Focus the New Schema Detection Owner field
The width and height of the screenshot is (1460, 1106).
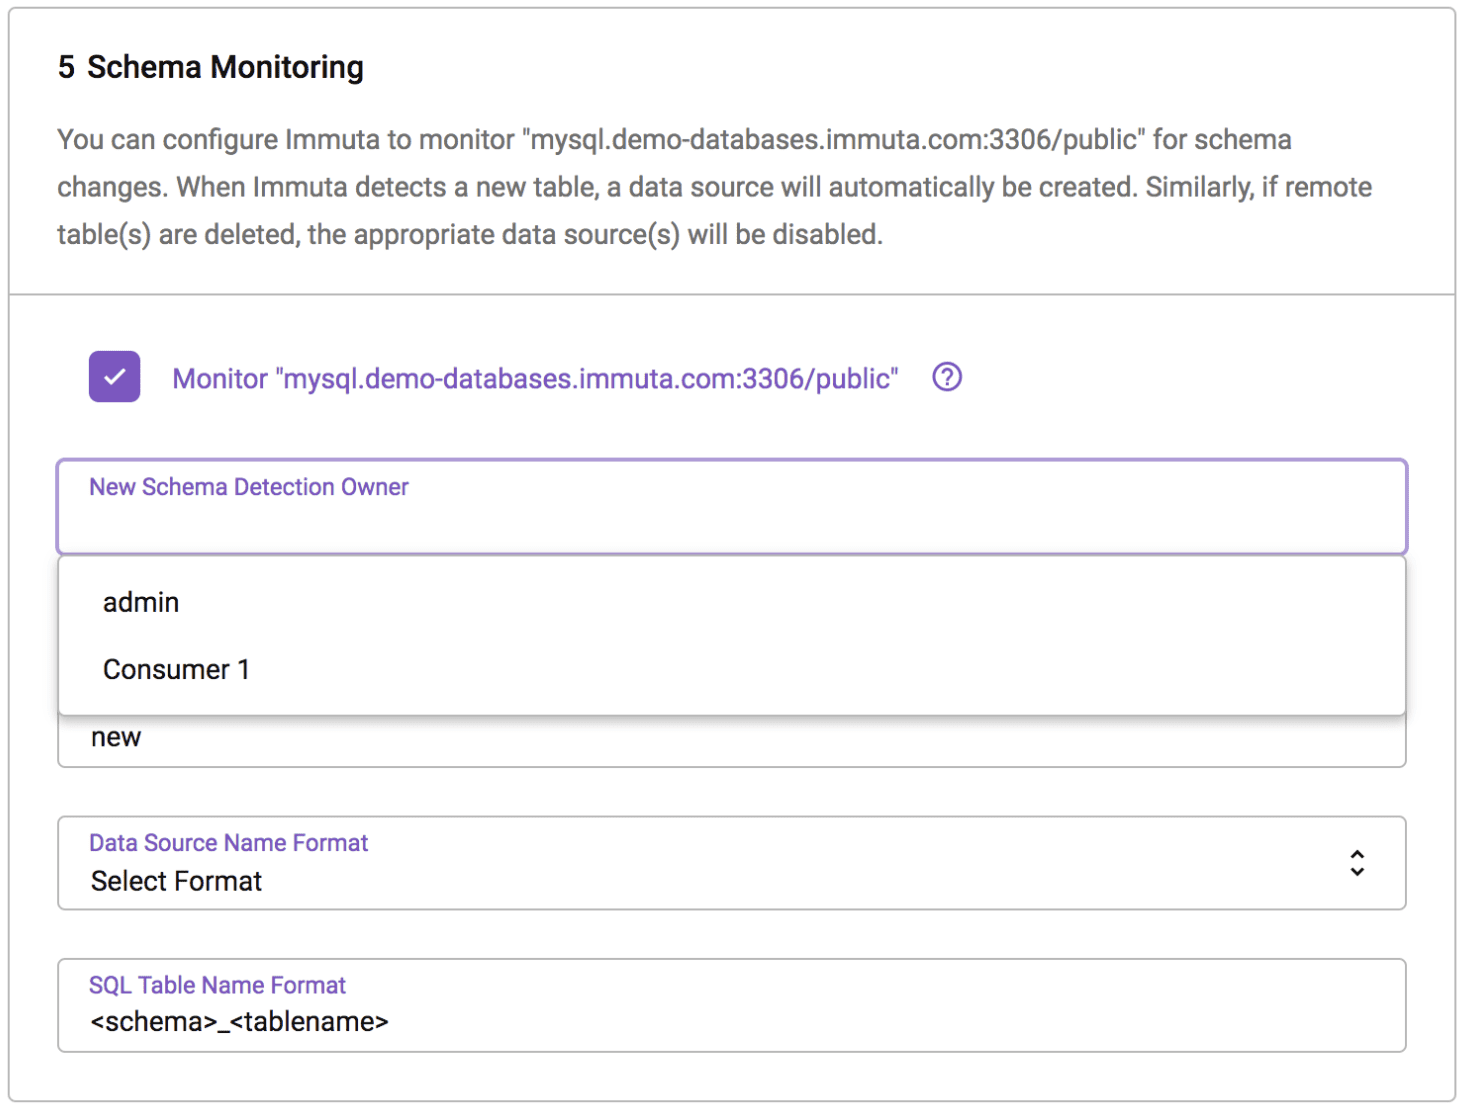click(732, 507)
